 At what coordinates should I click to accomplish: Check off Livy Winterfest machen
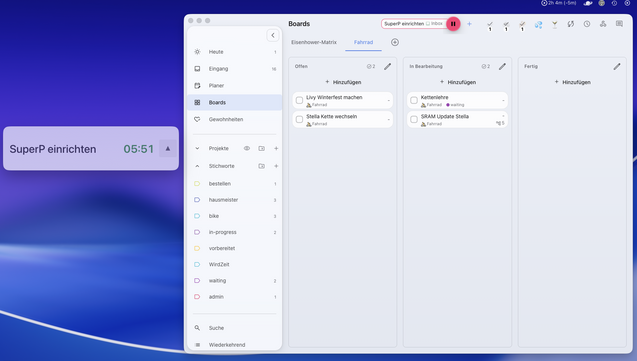299,100
